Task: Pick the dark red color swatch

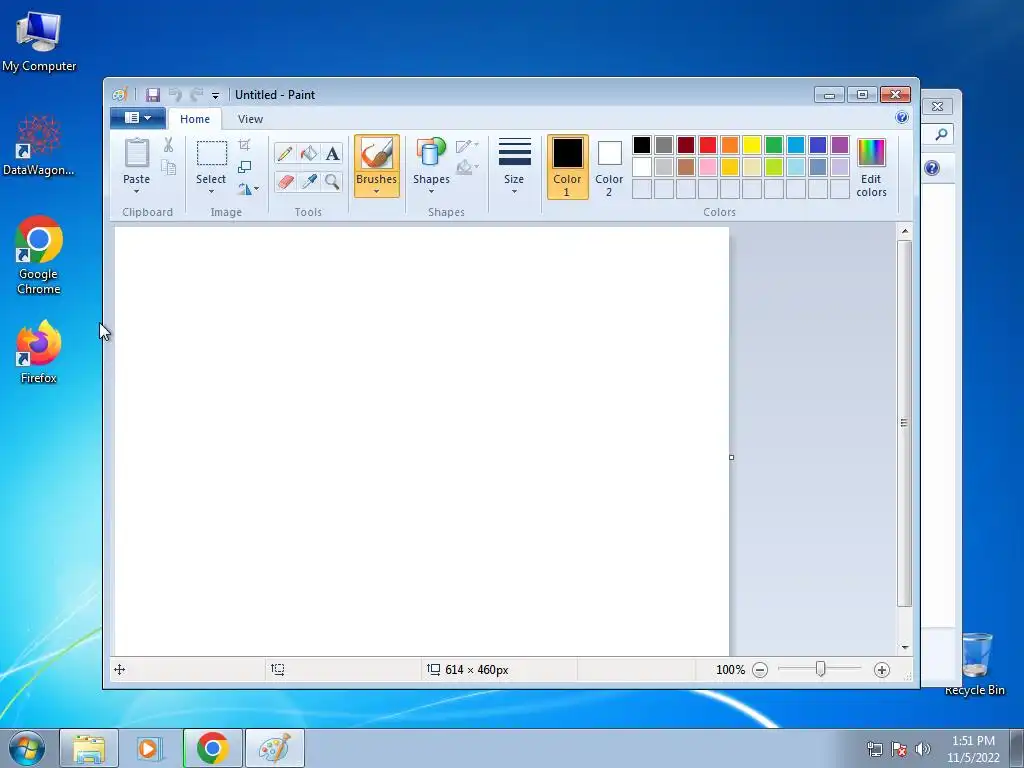Action: pos(686,145)
